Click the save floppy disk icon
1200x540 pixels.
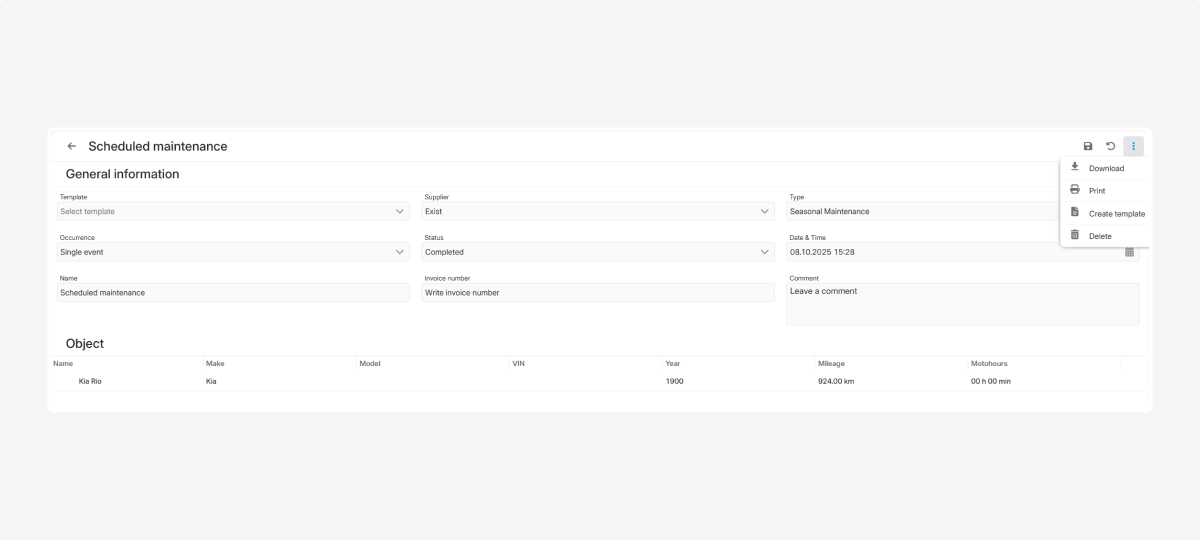click(x=1088, y=146)
